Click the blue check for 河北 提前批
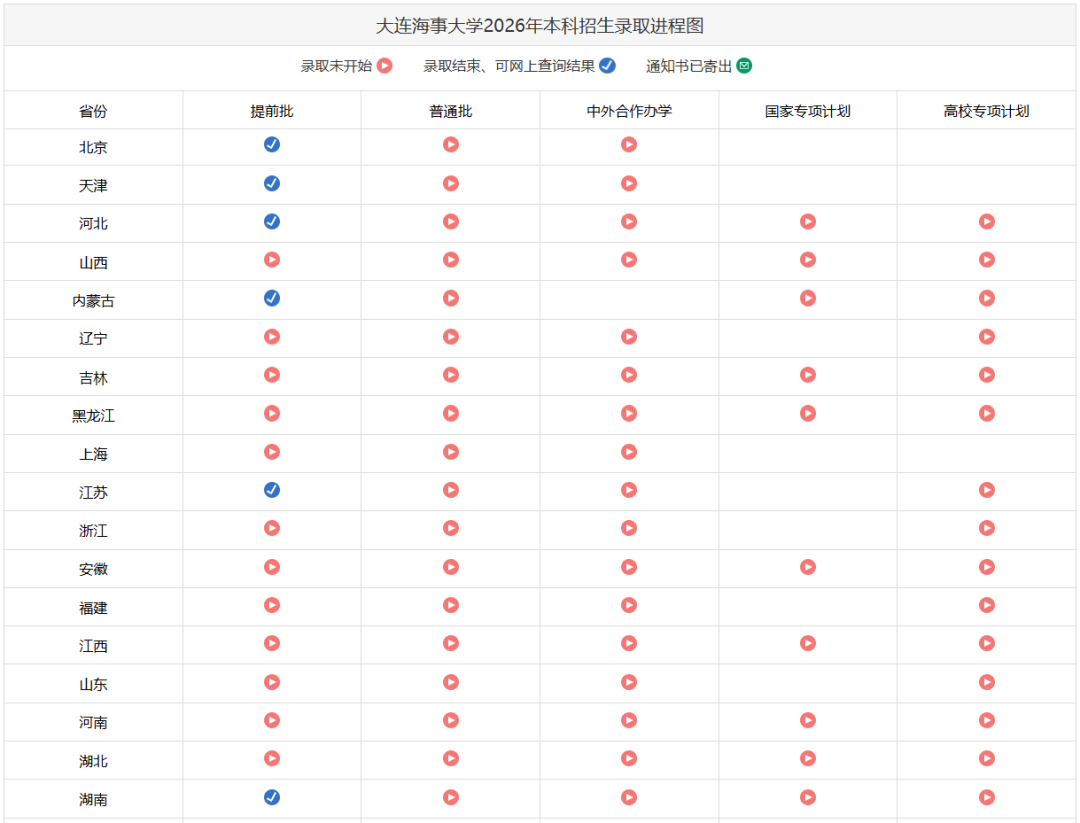Image resolution: width=1080 pixels, height=823 pixels. point(272,222)
